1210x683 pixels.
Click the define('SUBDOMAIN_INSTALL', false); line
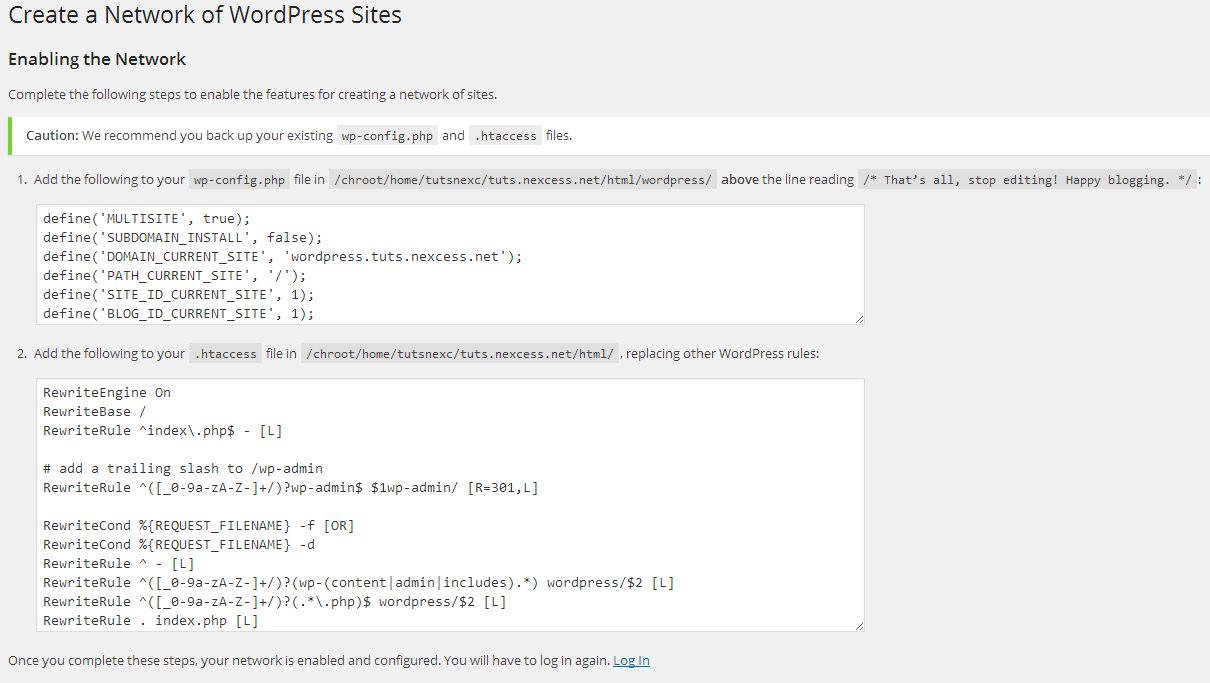pos(183,237)
